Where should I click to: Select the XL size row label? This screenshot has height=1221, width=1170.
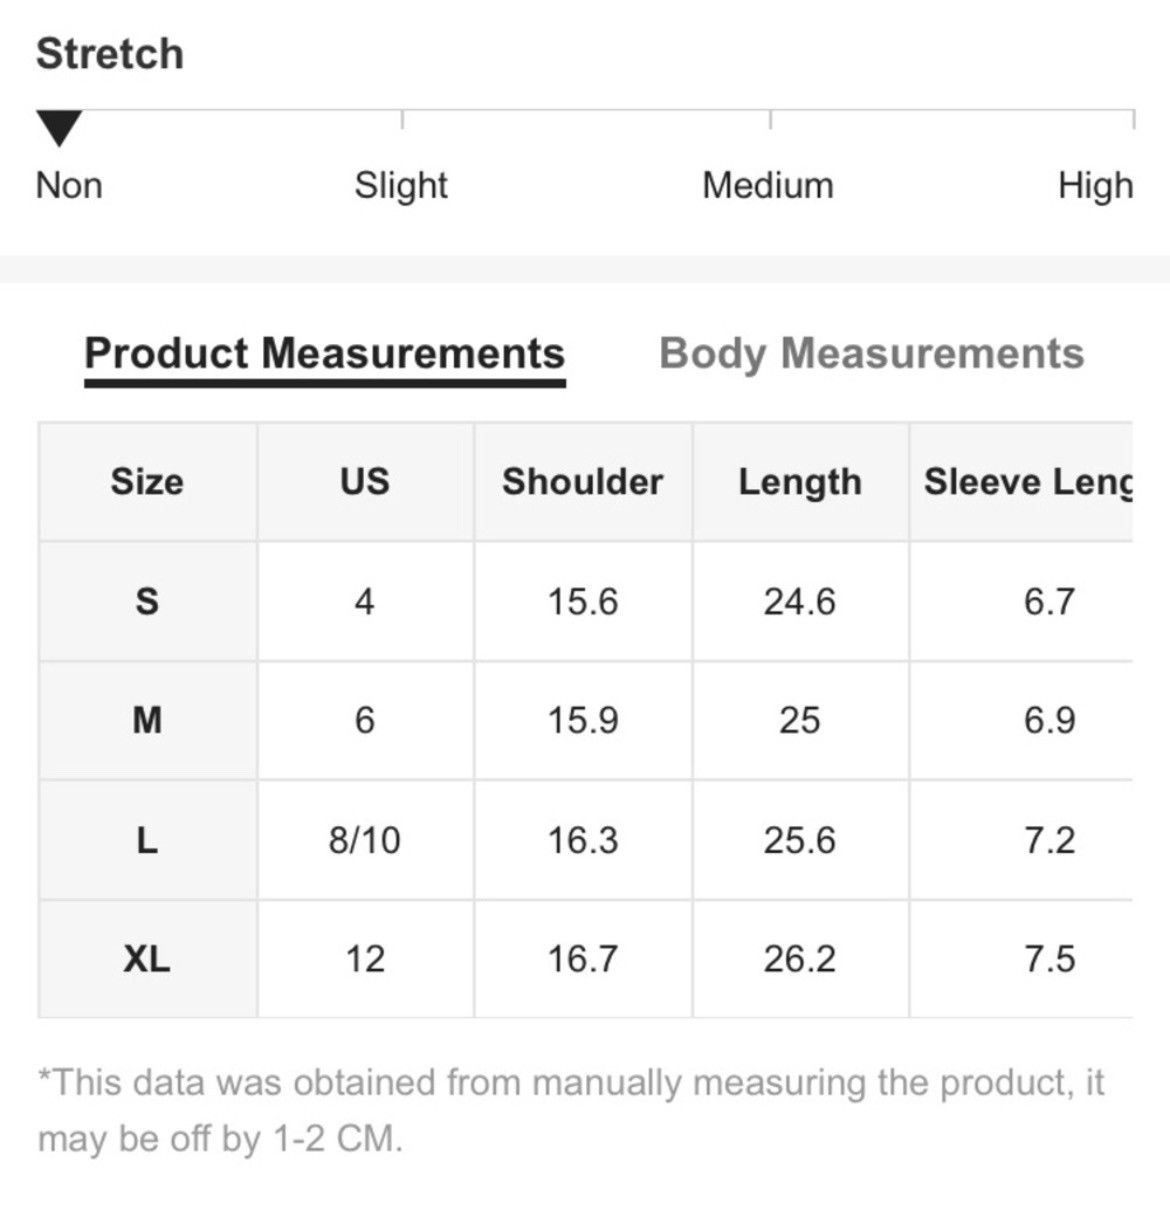click(x=147, y=959)
